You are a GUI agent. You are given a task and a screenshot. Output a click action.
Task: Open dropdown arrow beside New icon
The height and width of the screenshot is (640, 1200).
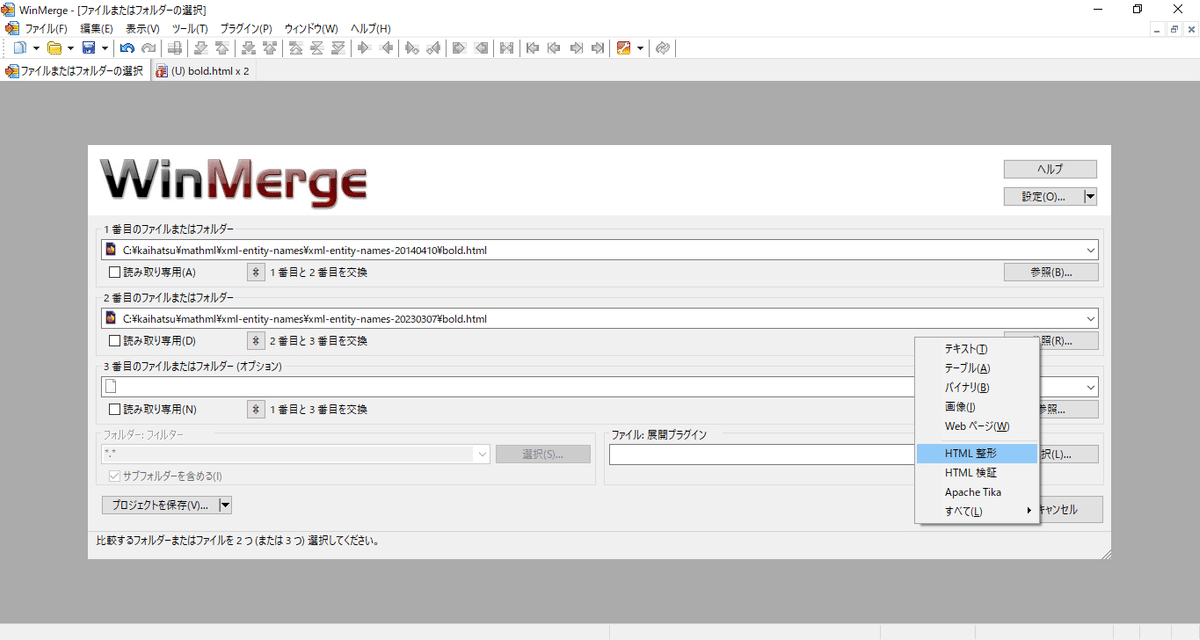point(36,48)
